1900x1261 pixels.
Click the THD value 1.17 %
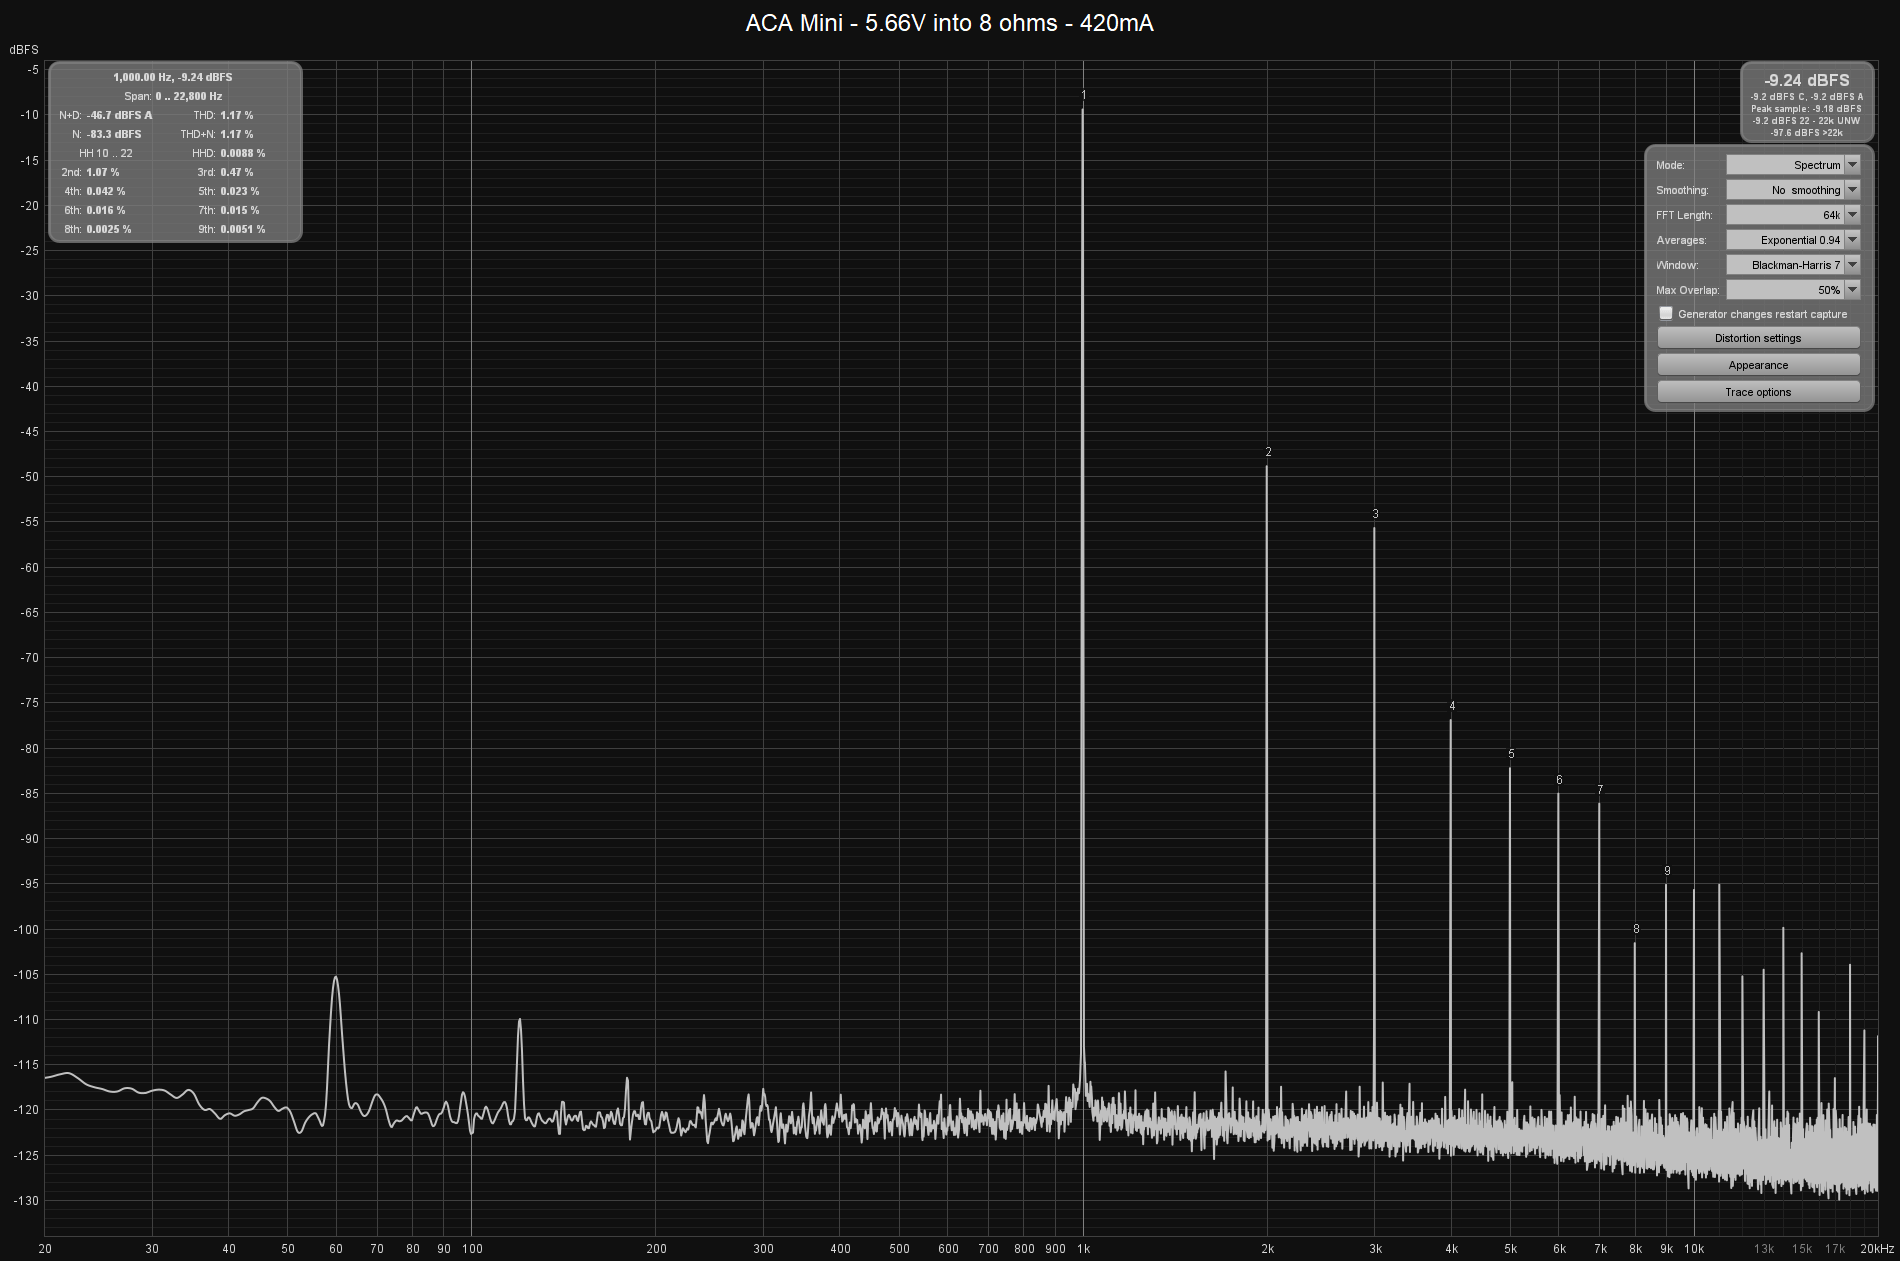(x=237, y=115)
